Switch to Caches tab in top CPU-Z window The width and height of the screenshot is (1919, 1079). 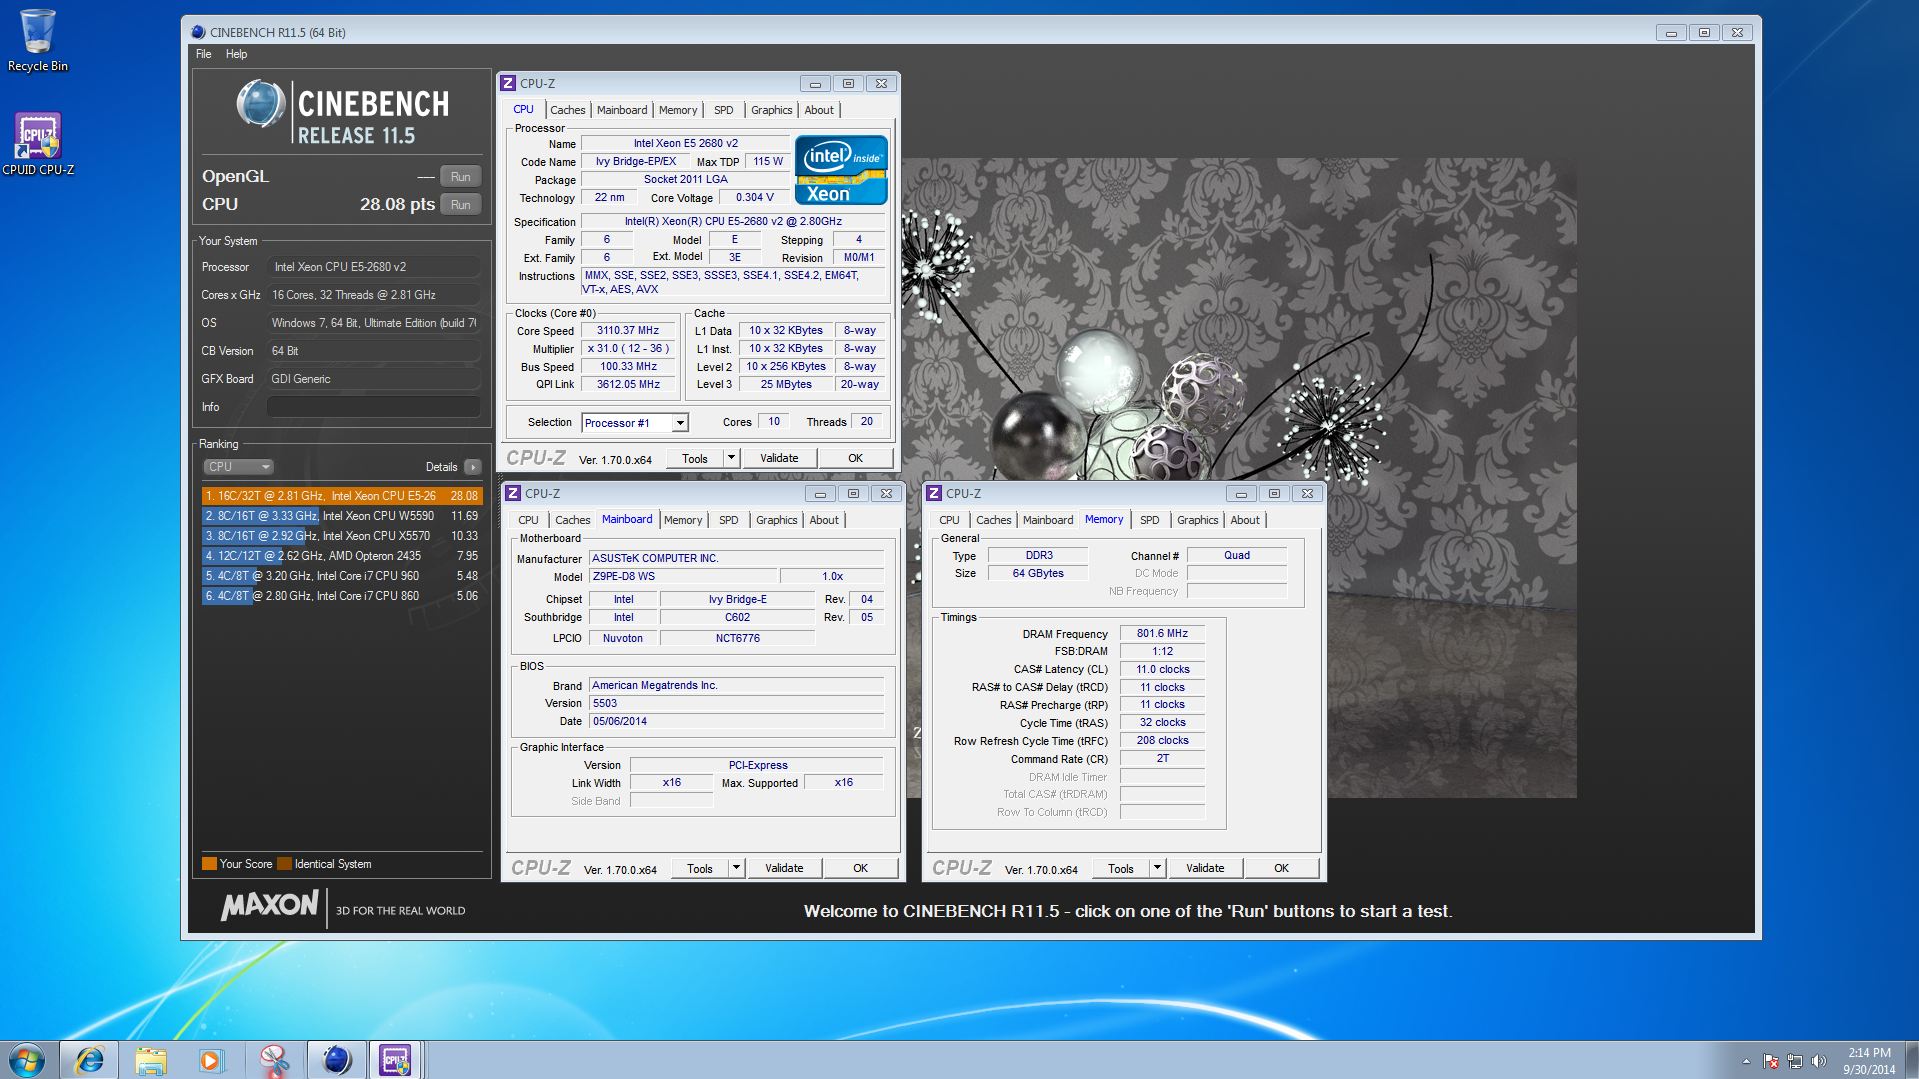[x=567, y=110]
